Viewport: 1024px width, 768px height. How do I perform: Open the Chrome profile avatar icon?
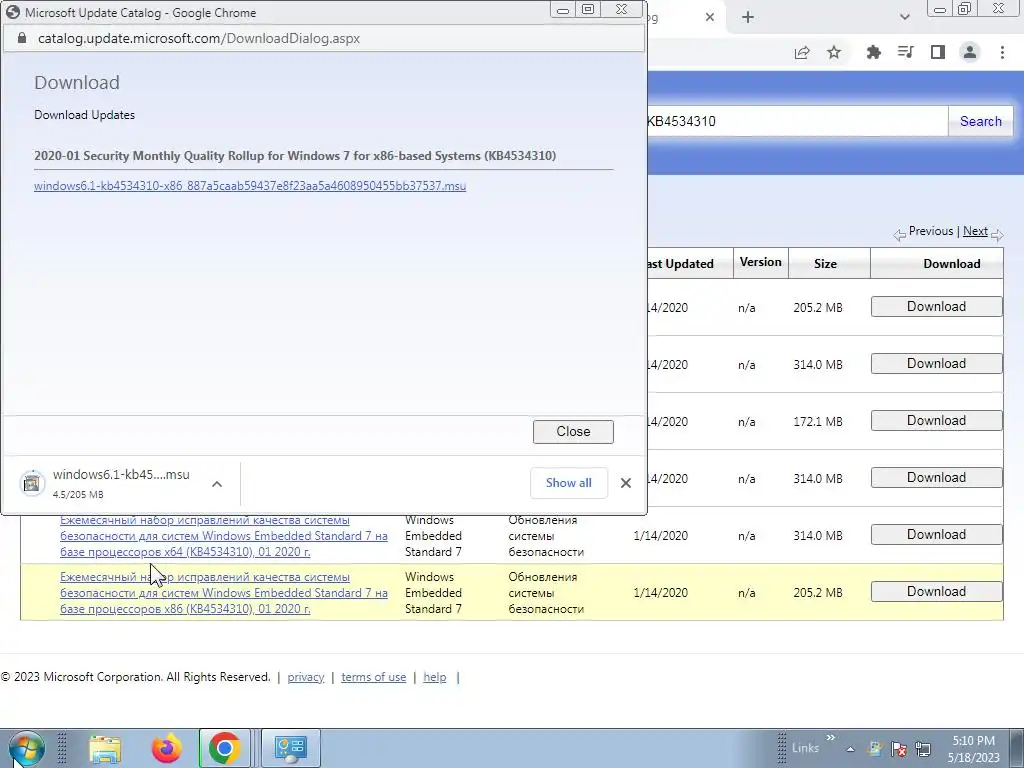970,52
